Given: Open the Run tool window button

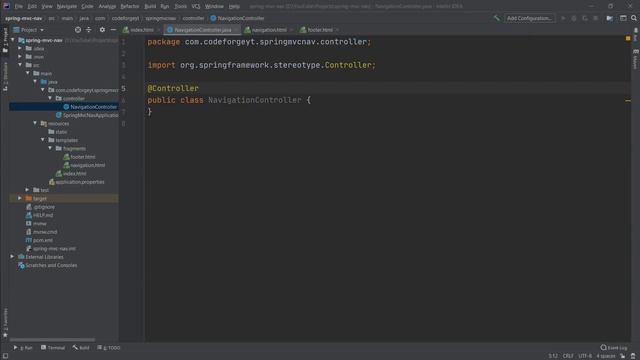Looking at the screenshot, I should 23,348.
